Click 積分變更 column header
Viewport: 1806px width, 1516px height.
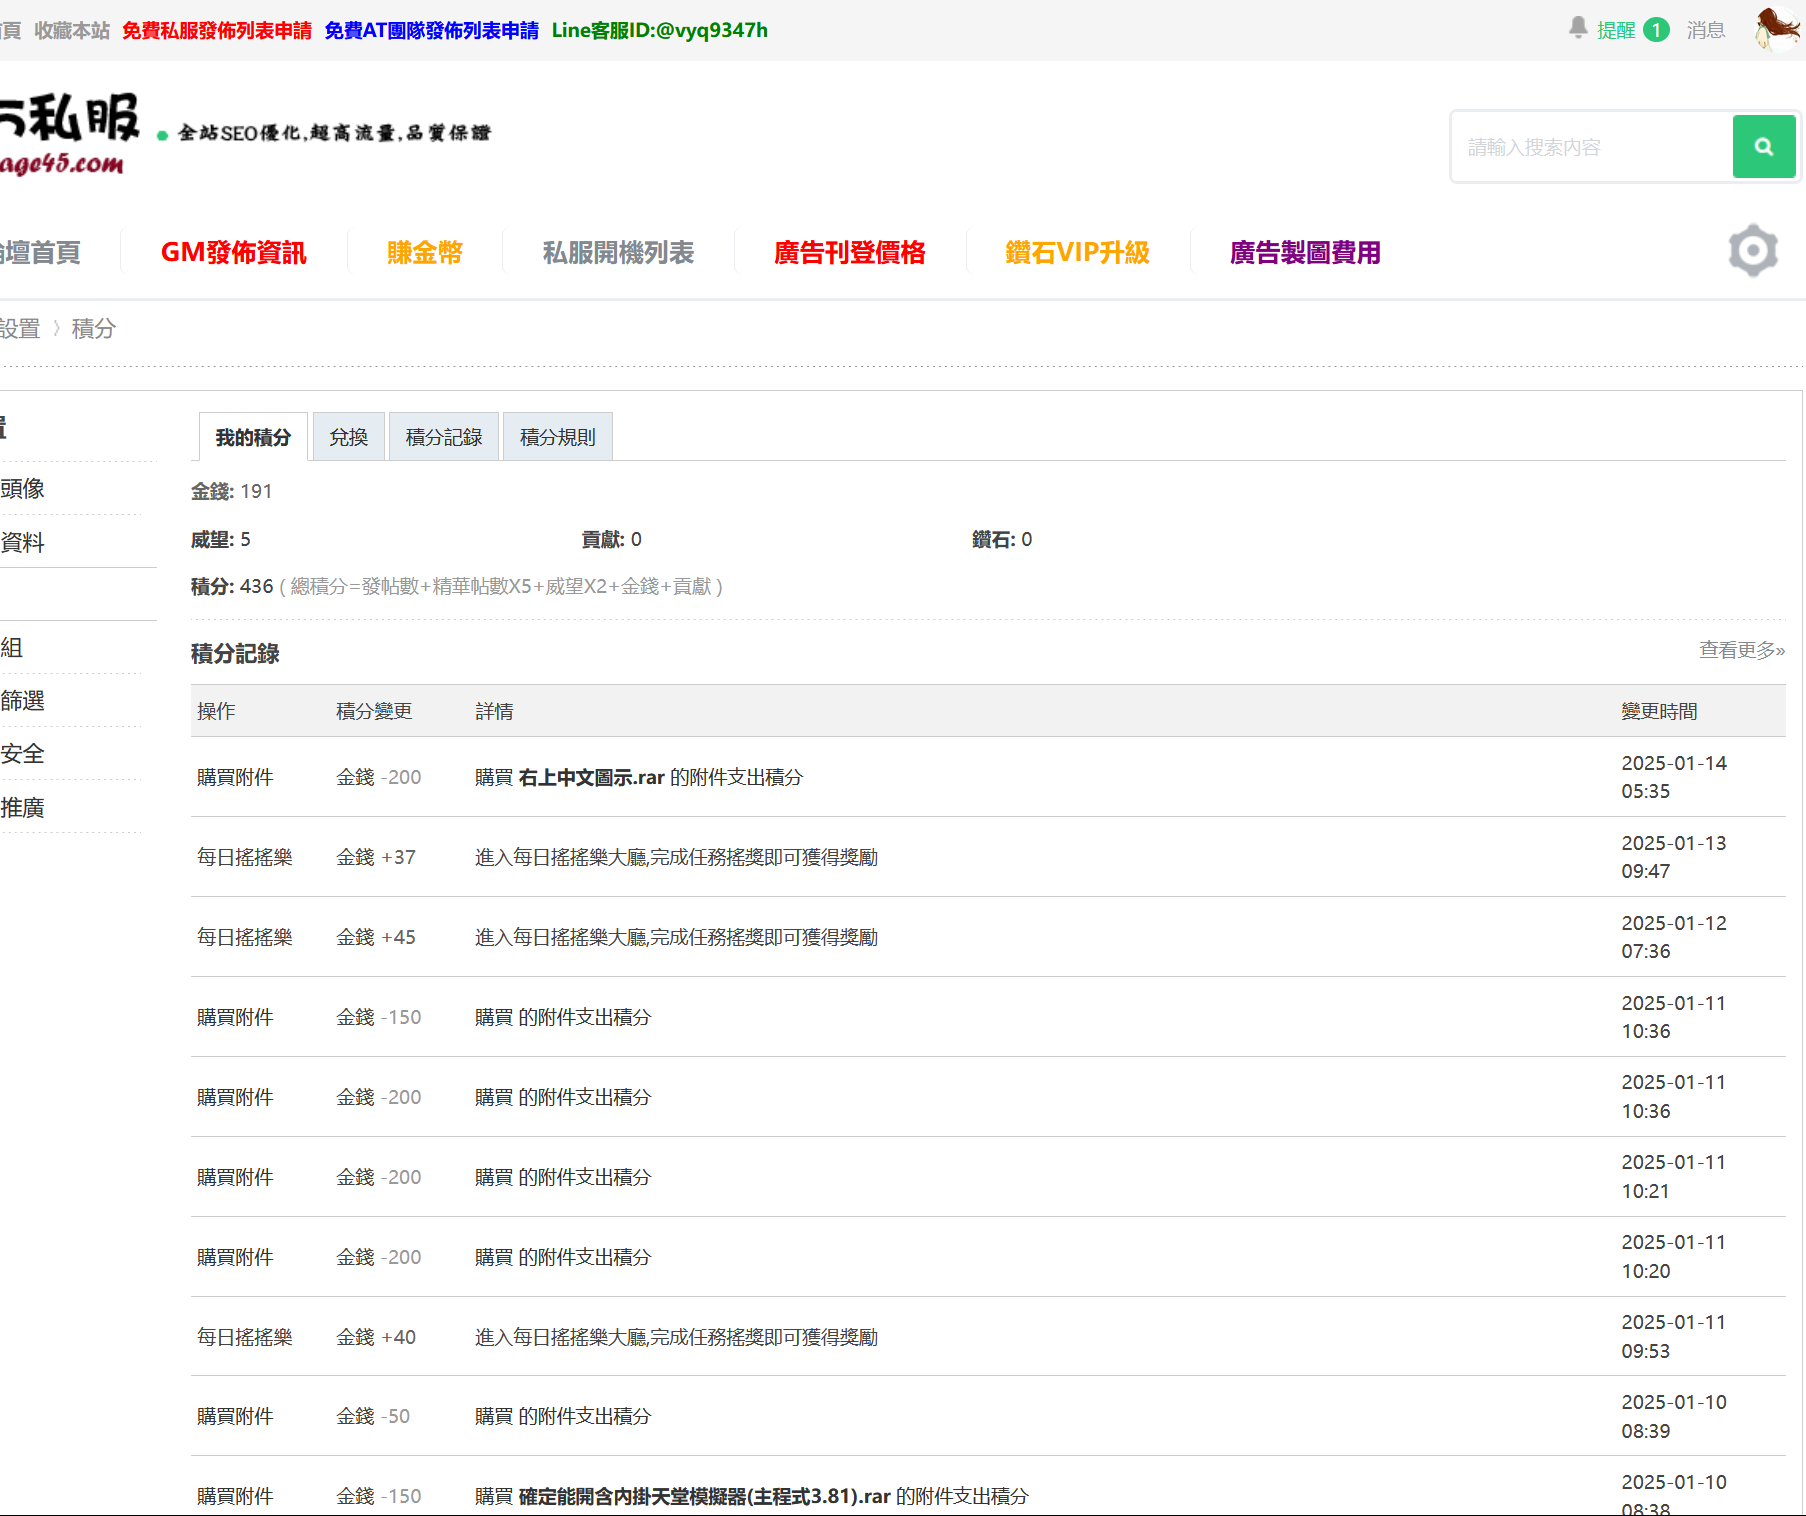click(374, 711)
